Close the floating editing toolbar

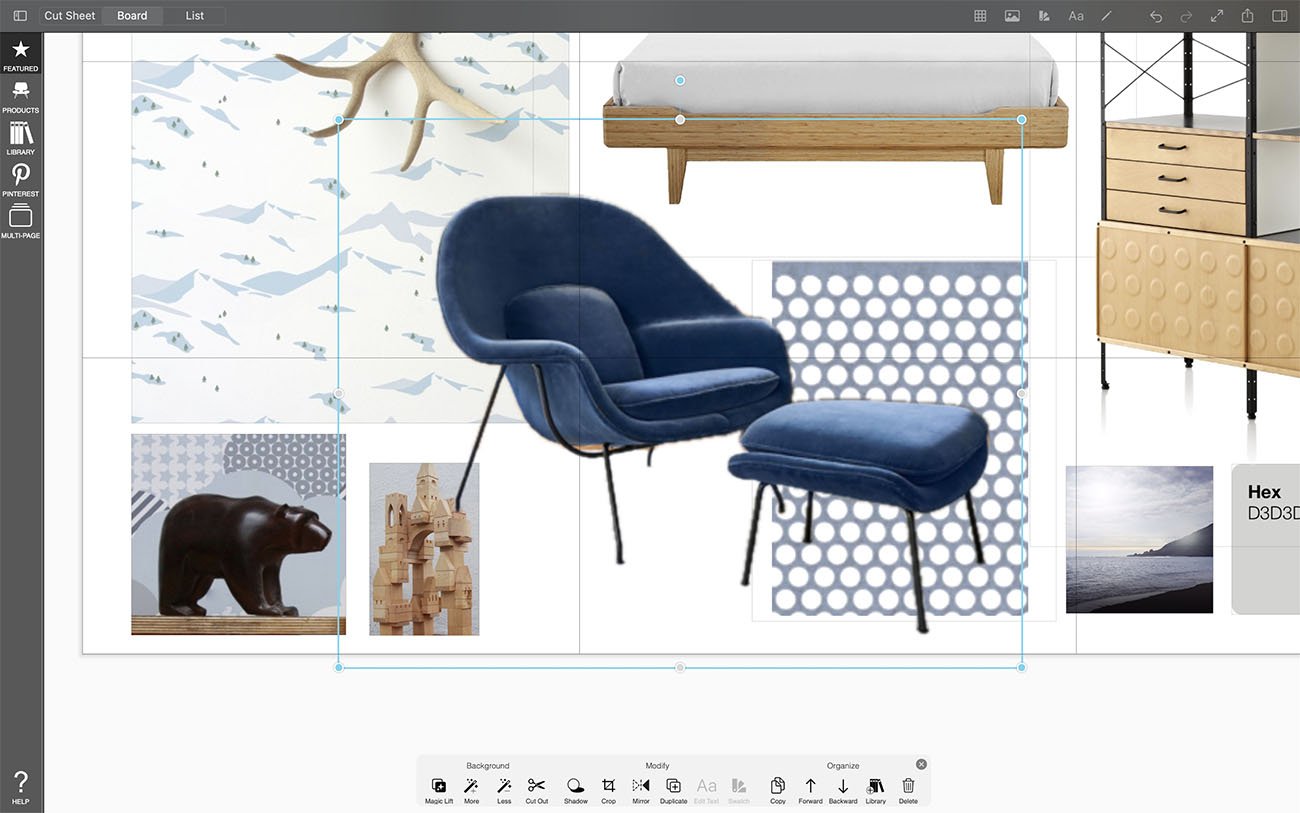(x=921, y=764)
